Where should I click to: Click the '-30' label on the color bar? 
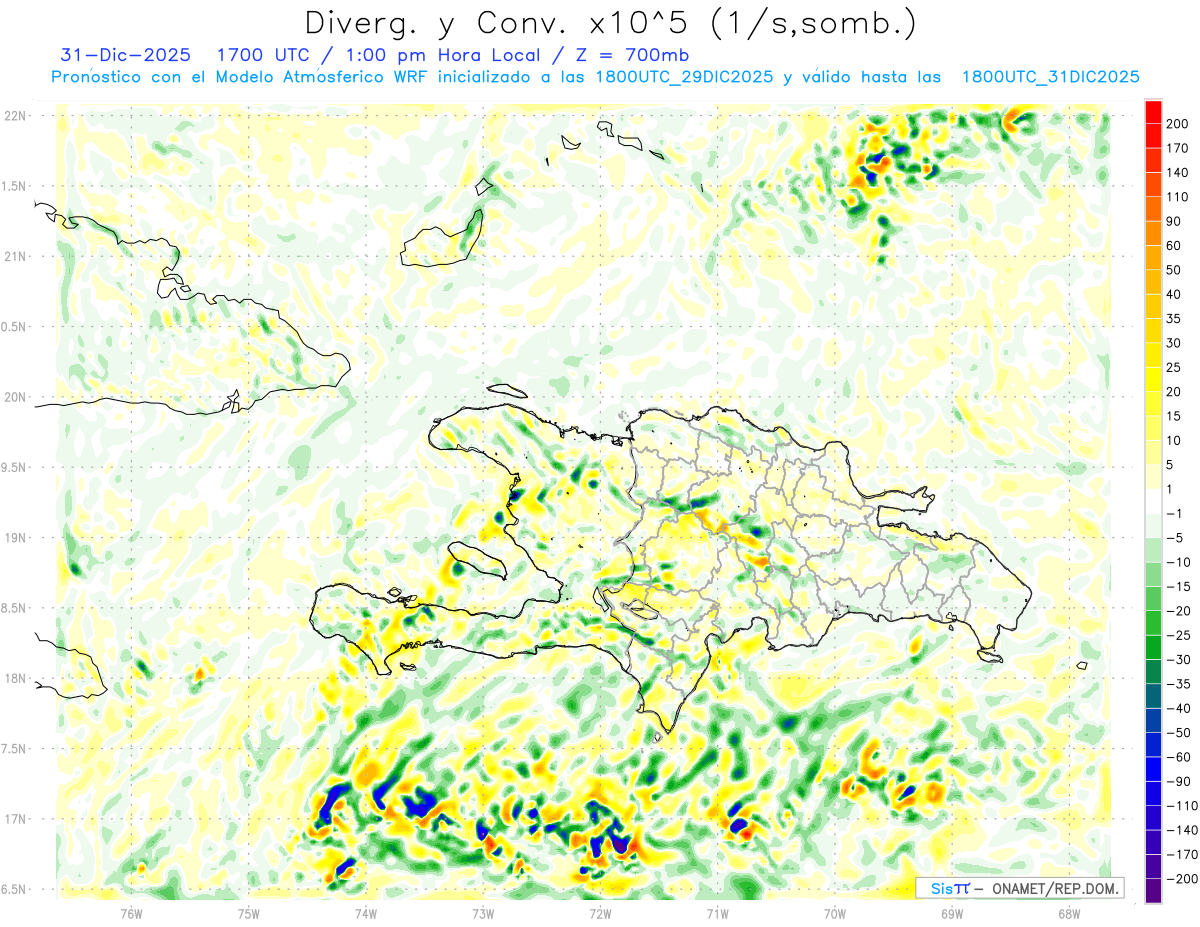[x=1177, y=660]
